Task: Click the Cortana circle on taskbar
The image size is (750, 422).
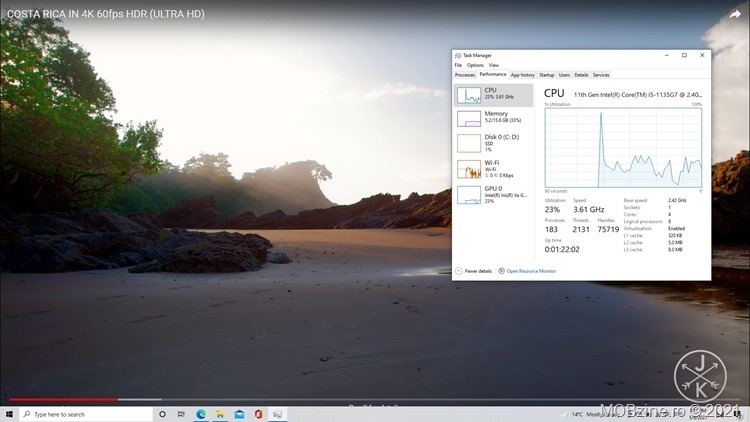Action: coord(162,414)
